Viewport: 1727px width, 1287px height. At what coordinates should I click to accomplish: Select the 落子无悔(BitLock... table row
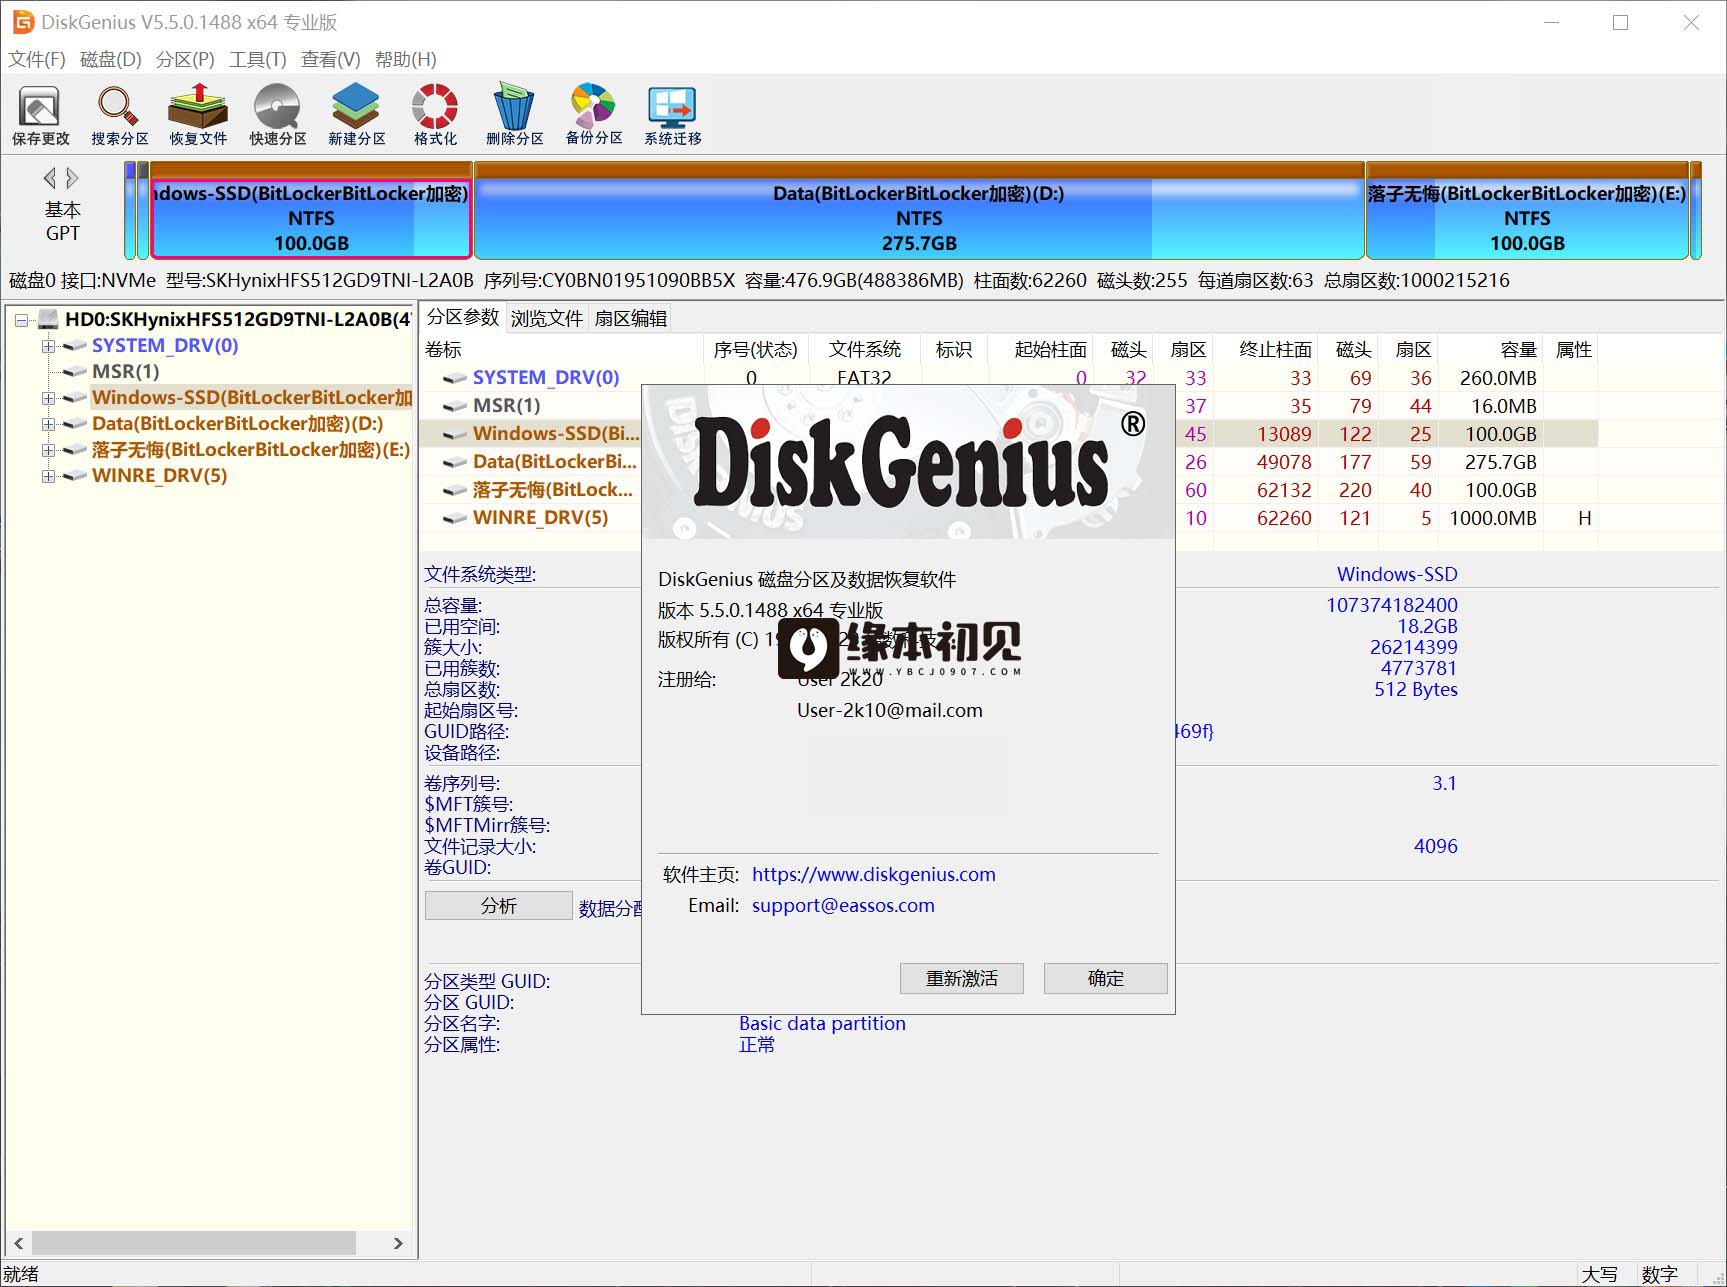pyautogui.click(x=1010, y=490)
